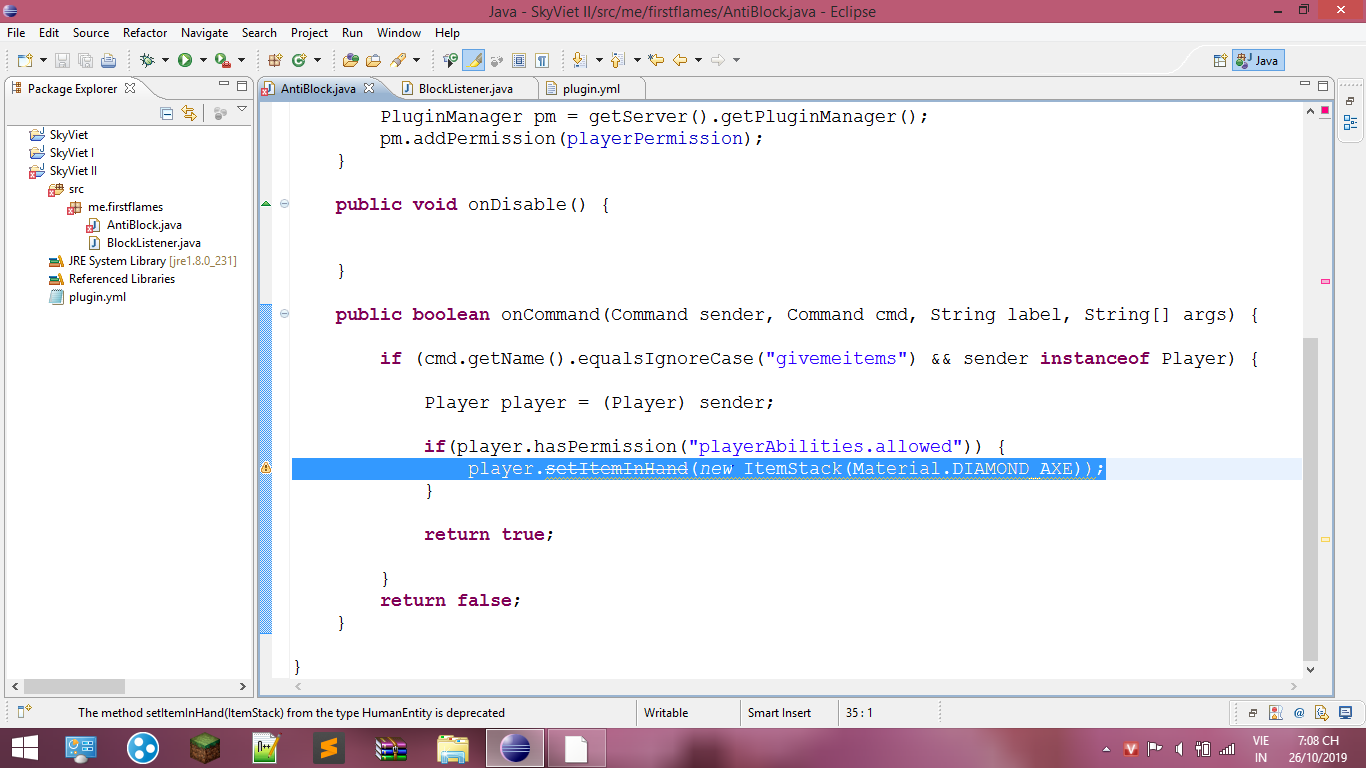Open Package Explorer view menu triangle
The image size is (1366, 768).
241,109
